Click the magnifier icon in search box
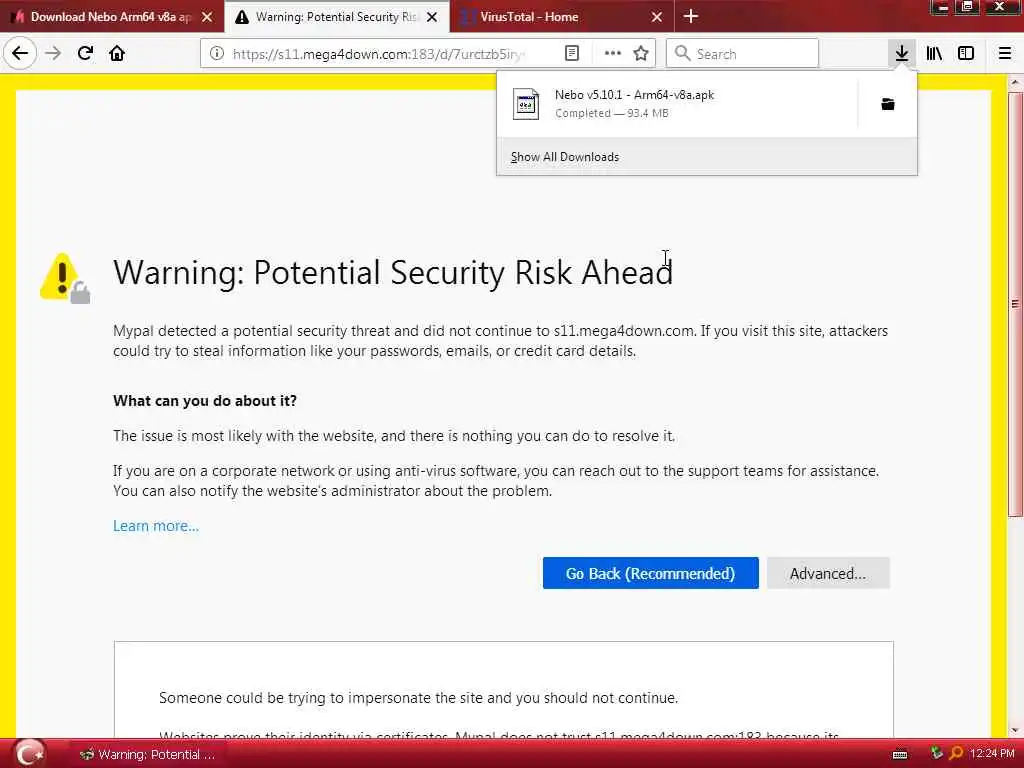Screen dimensions: 1024x768 (682, 54)
